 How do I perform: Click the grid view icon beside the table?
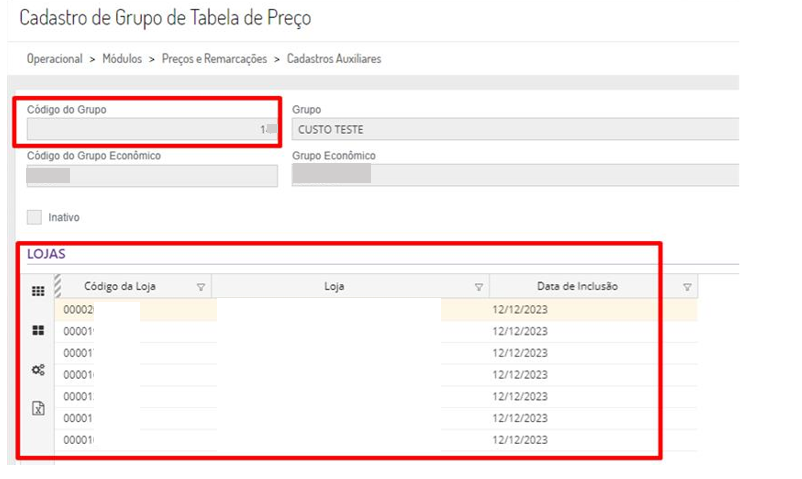38,291
